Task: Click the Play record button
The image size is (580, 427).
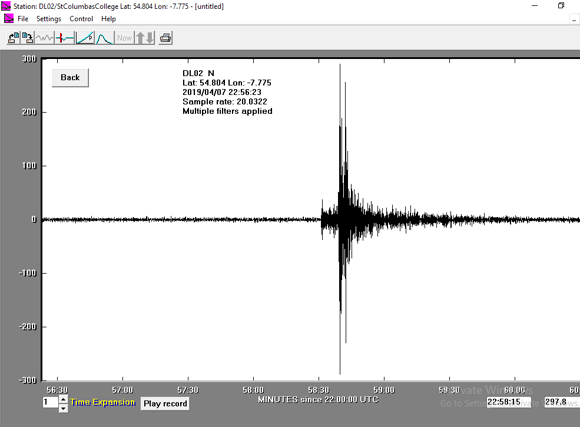Action: point(165,403)
